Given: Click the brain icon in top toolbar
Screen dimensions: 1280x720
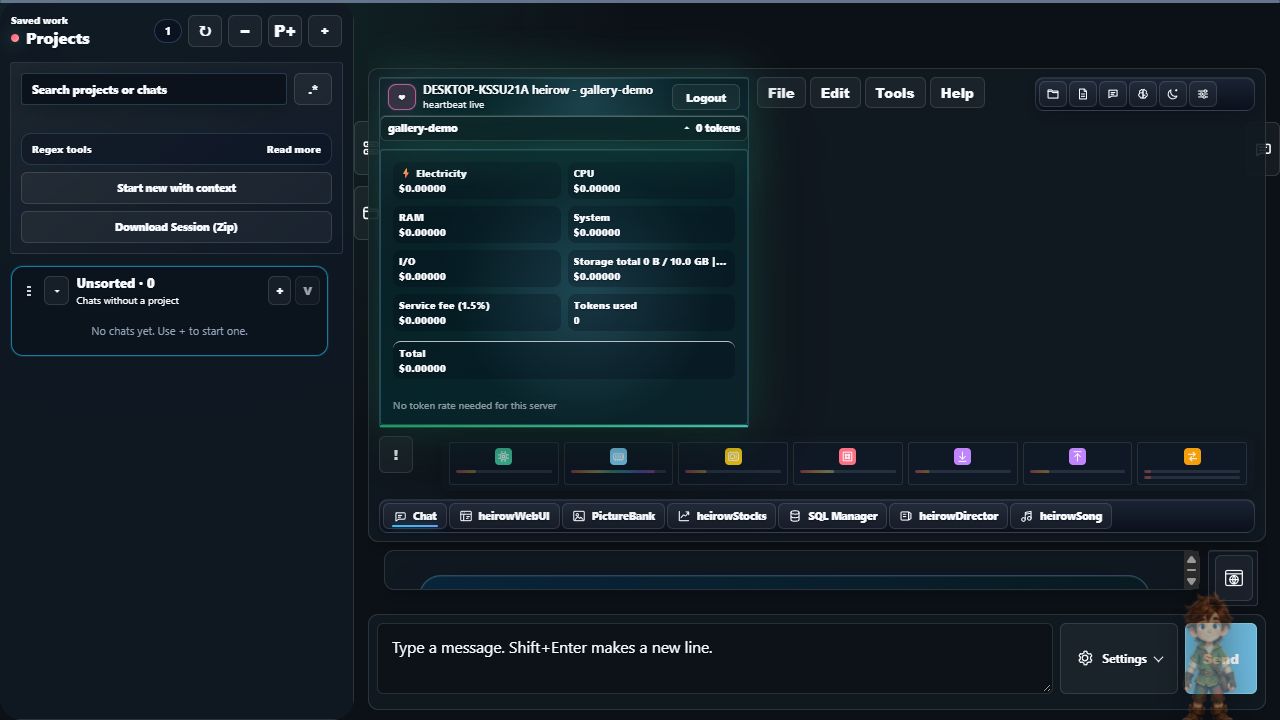Looking at the screenshot, I should (1143, 94).
